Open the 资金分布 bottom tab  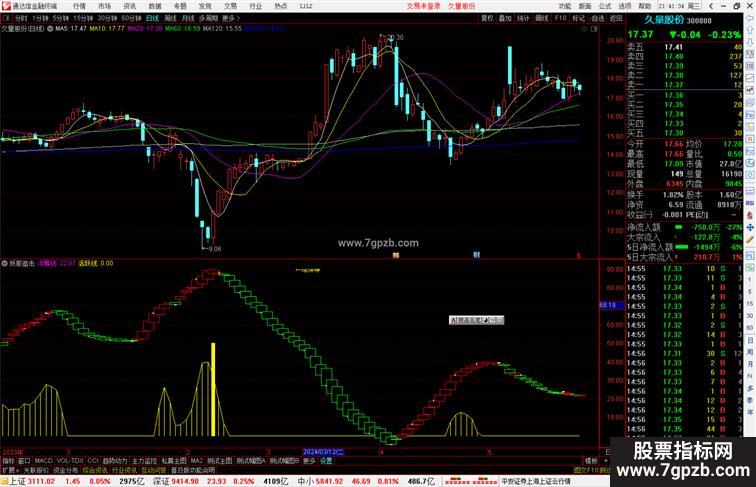(x=66, y=470)
